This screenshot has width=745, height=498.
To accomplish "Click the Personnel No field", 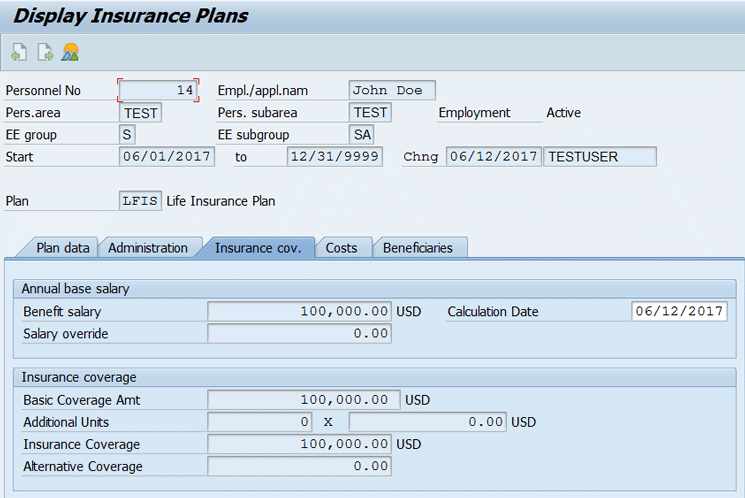I will click(158, 90).
